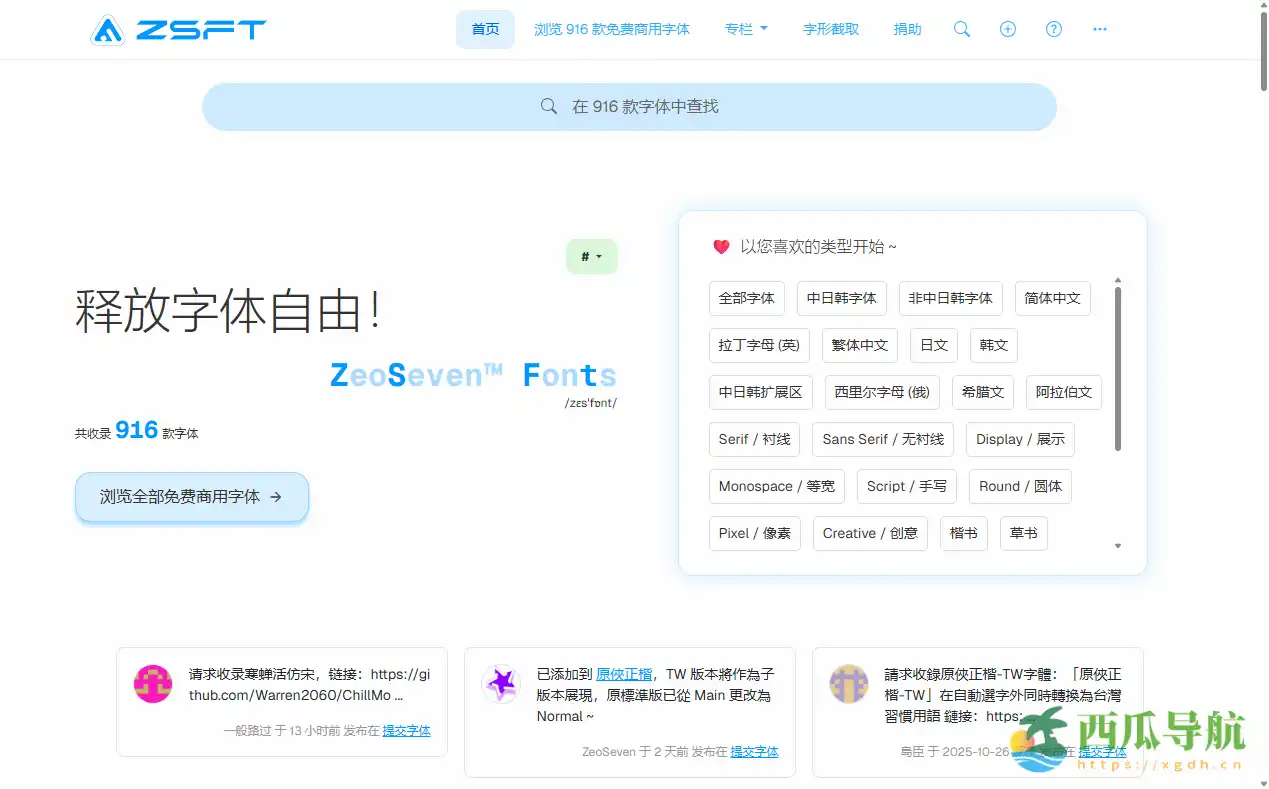Open the 专栏 dropdown menu
The width and height of the screenshot is (1269, 789).
tap(746, 29)
